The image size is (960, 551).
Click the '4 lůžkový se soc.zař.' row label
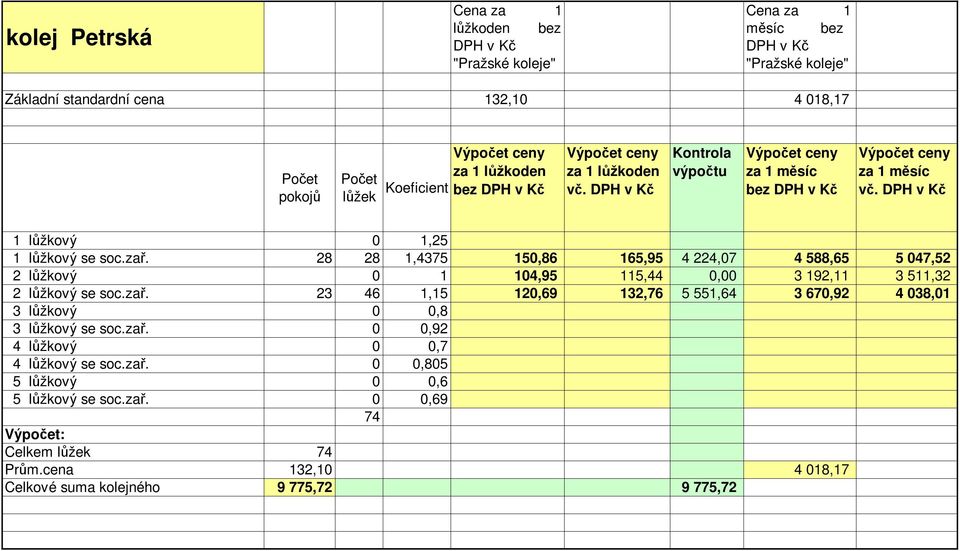(x=81, y=364)
